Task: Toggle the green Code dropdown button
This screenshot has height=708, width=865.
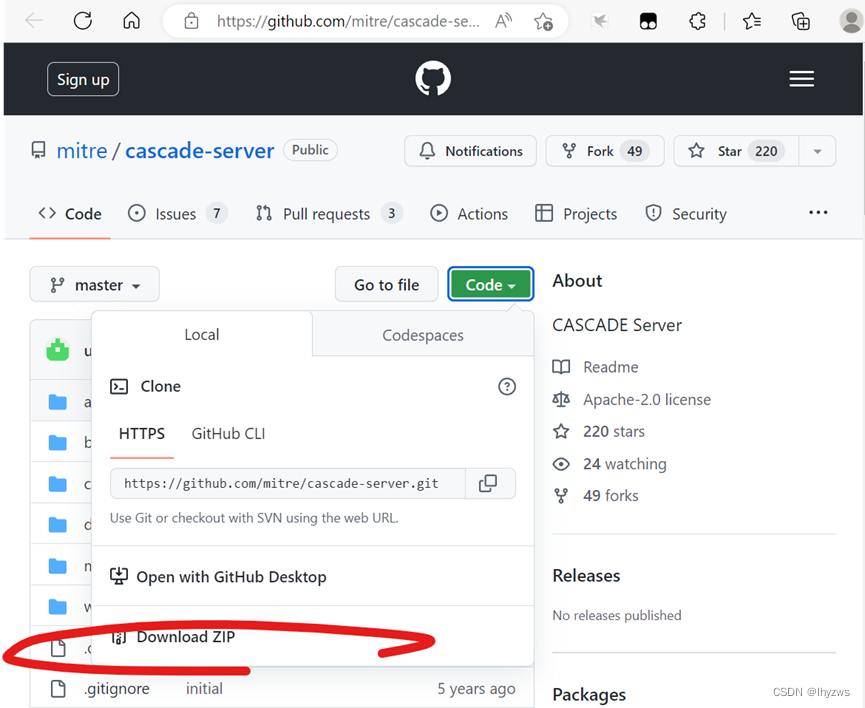Action: [x=490, y=285]
